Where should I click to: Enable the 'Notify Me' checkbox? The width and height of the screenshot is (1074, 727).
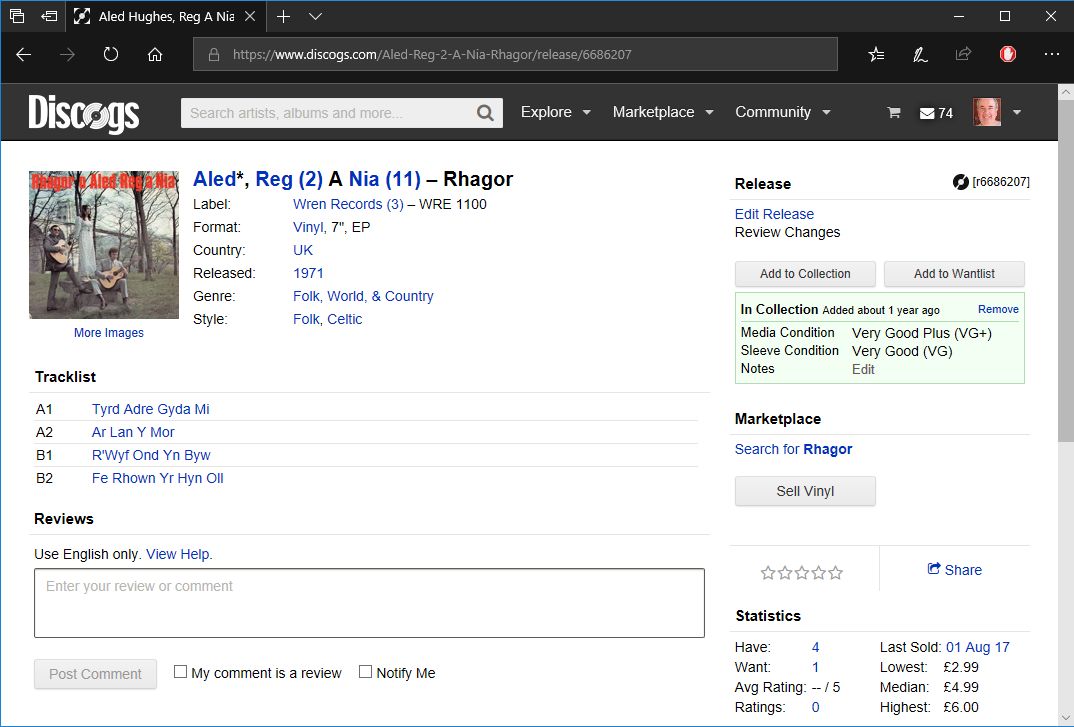pos(366,672)
